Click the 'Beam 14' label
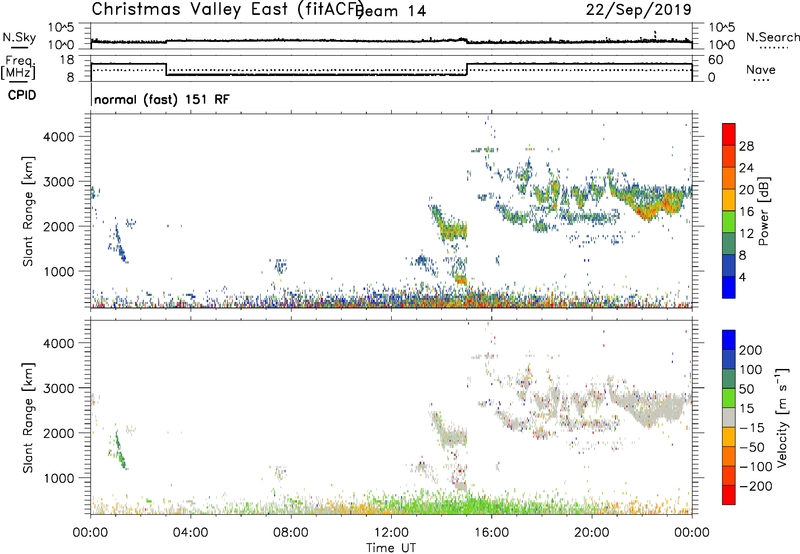 point(392,11)
